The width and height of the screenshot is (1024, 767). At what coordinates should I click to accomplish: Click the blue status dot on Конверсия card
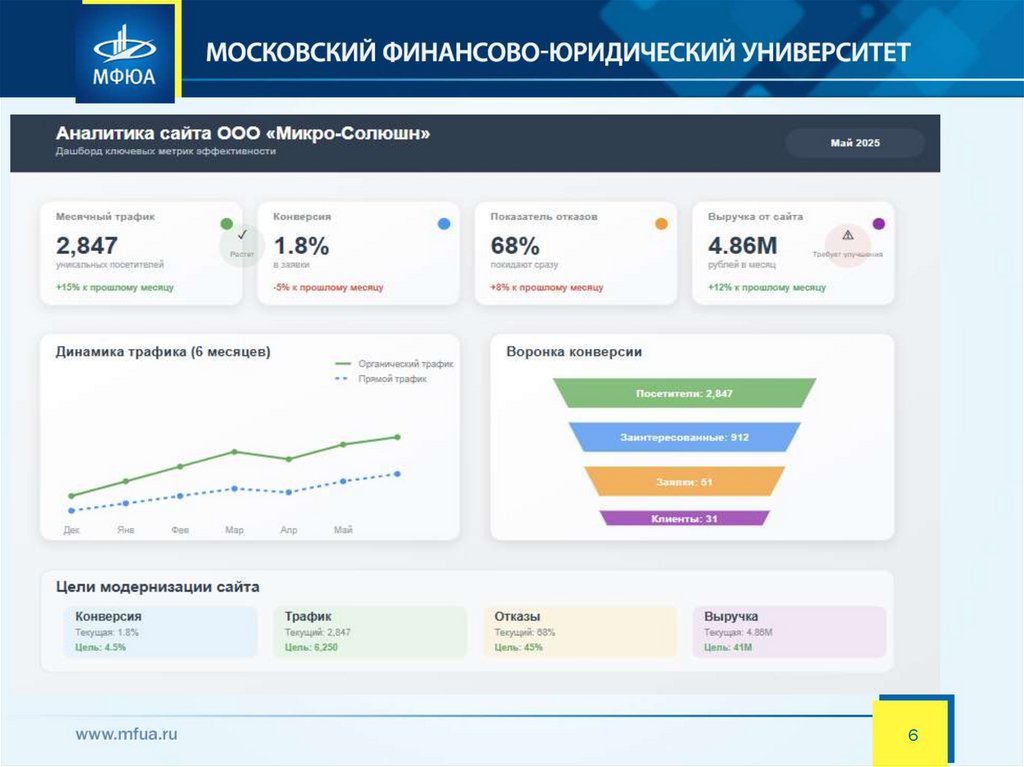[444, 224]
